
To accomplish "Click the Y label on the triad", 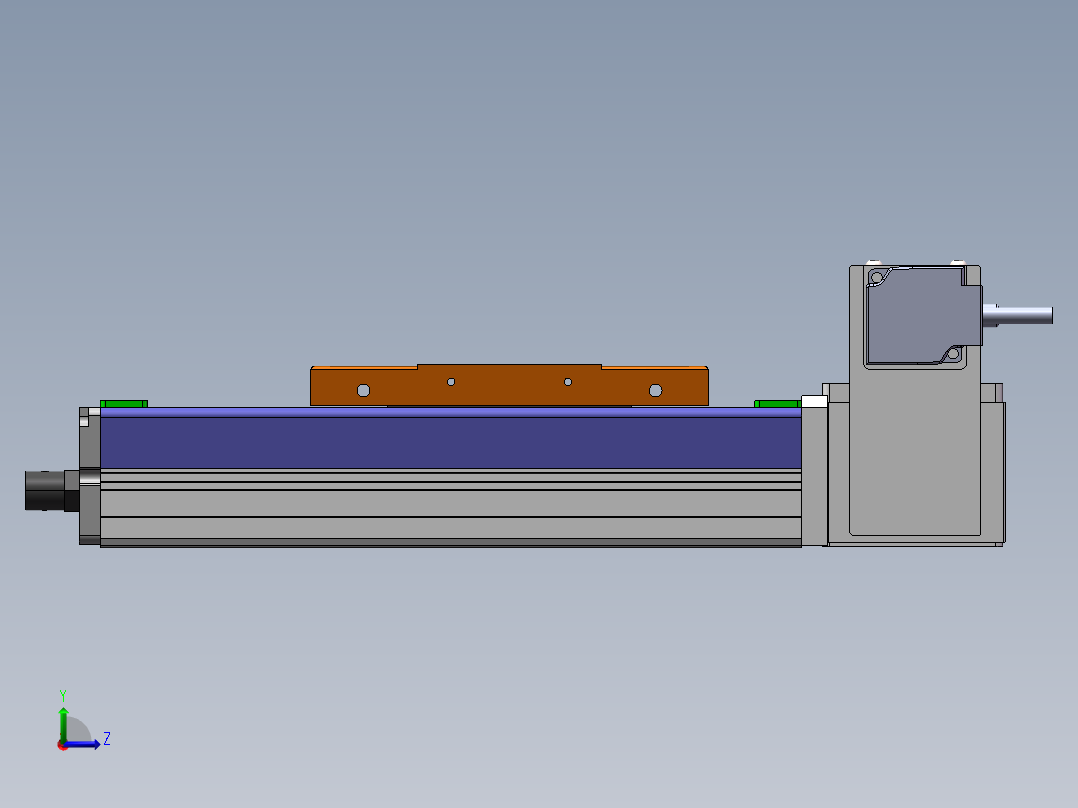I will pos(63,695).
